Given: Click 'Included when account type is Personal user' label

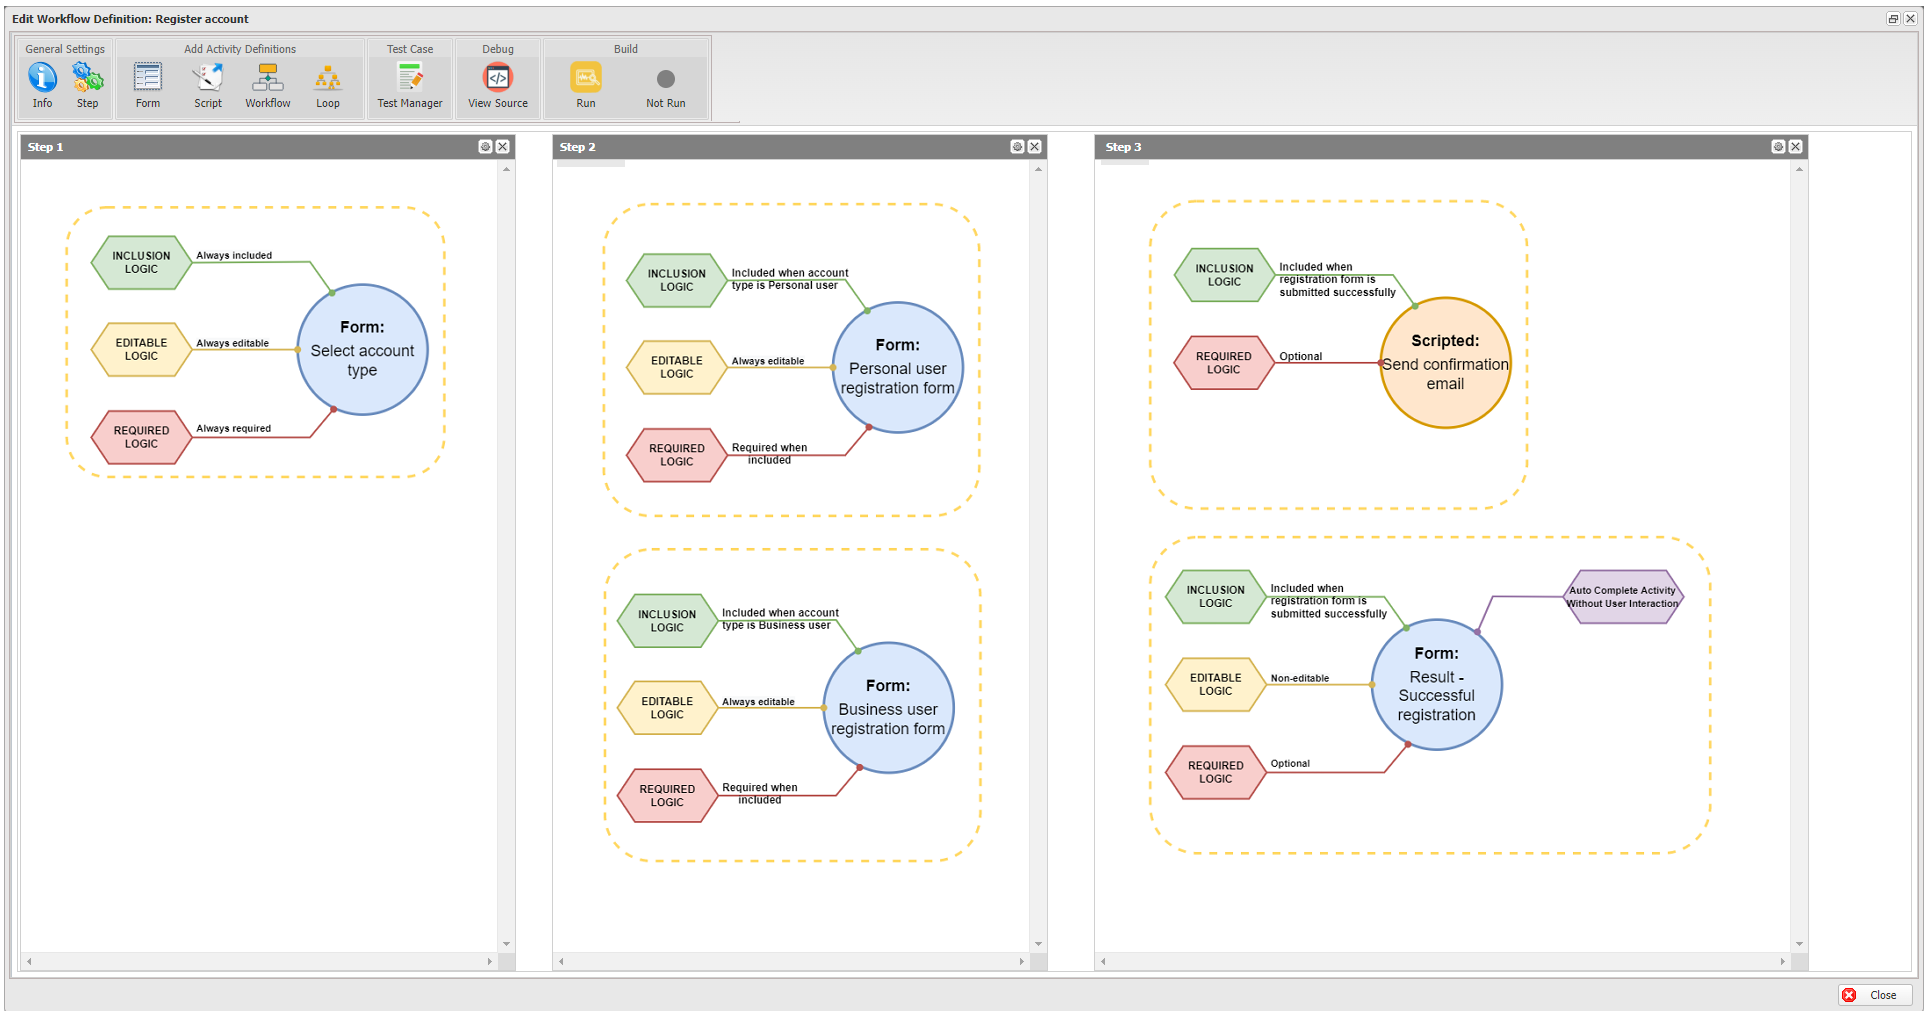Looking at the screenshot, I should pyautogui.click(x=790, y=280).
